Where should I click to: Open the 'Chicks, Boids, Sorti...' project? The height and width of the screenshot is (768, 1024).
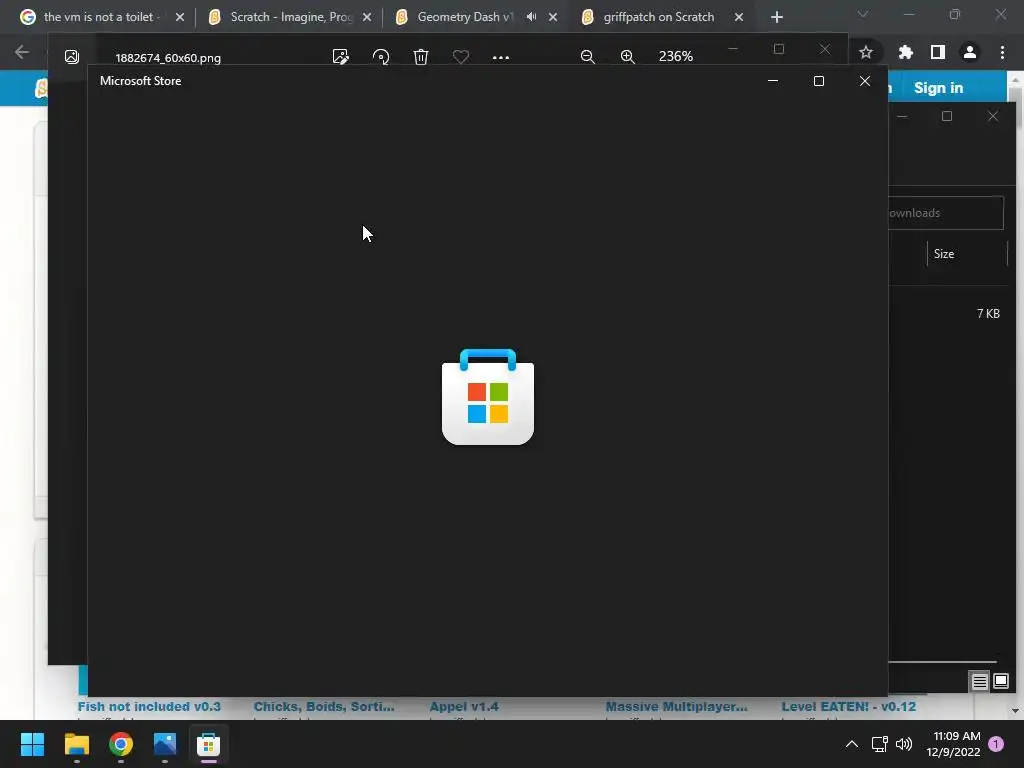tap(324, 707)
